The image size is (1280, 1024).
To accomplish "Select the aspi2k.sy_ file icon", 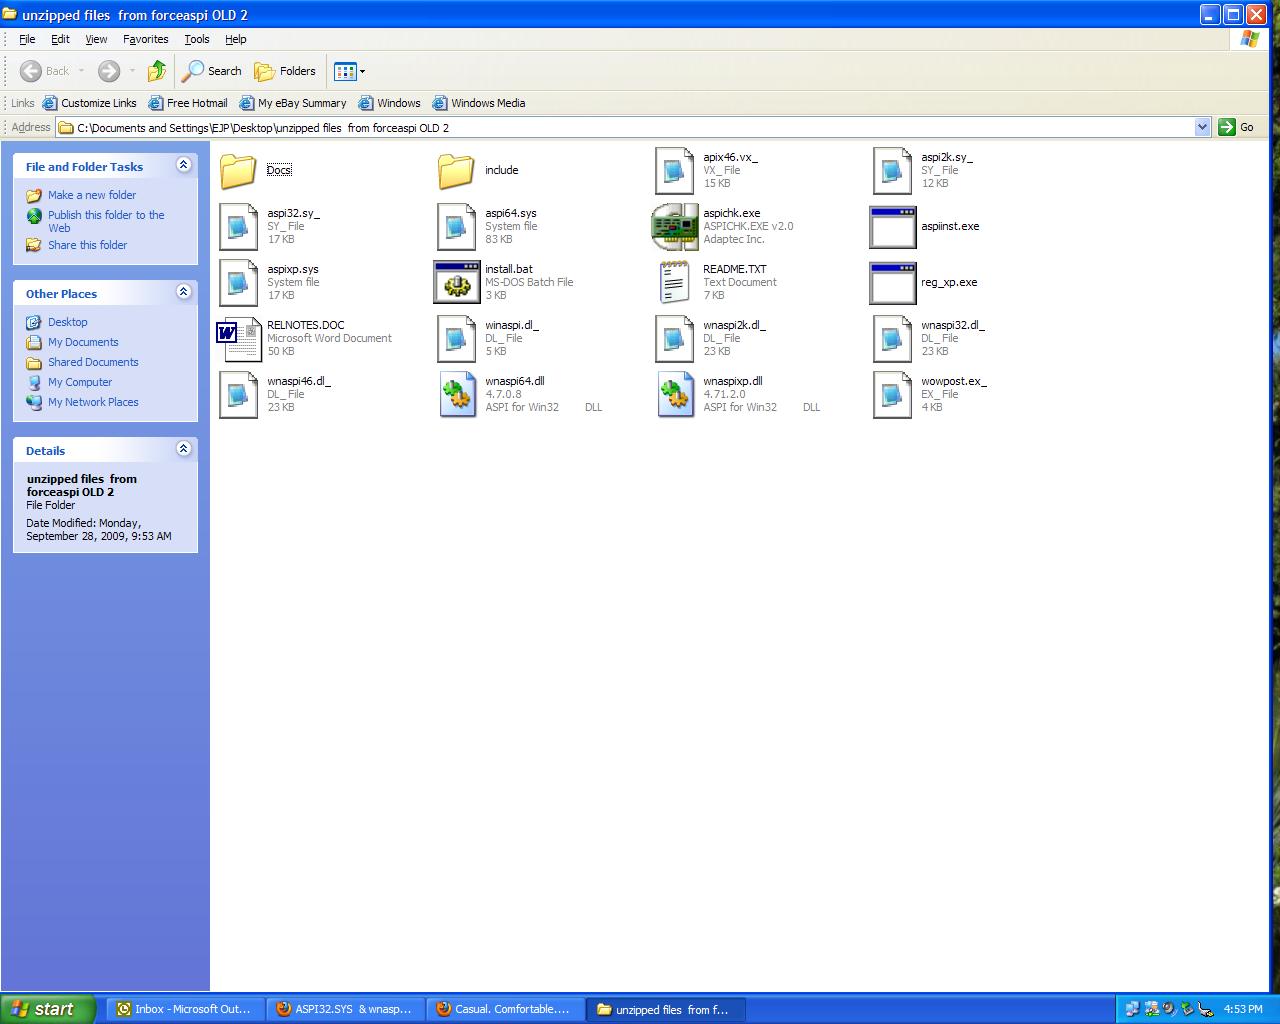I will pyautogui.click(x=892, y=171).
